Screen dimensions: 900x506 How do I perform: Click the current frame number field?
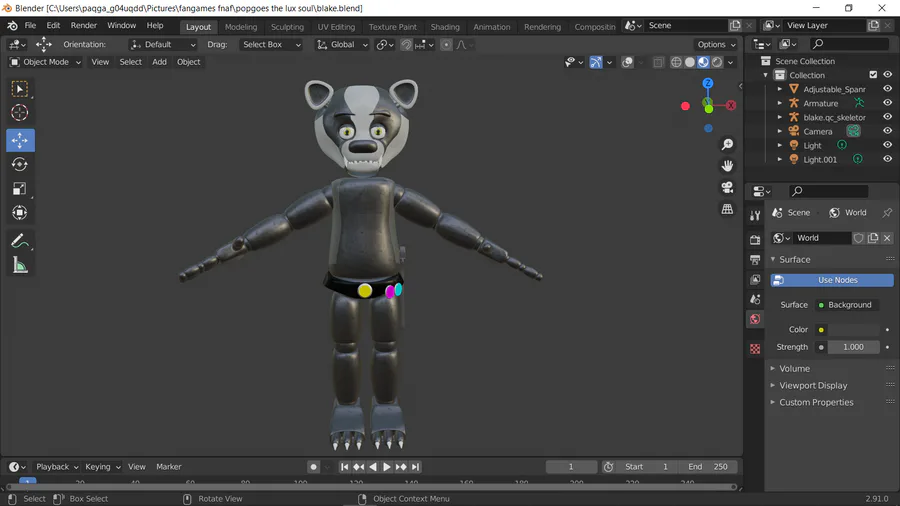pyautogui.click(x=571, y=467)
